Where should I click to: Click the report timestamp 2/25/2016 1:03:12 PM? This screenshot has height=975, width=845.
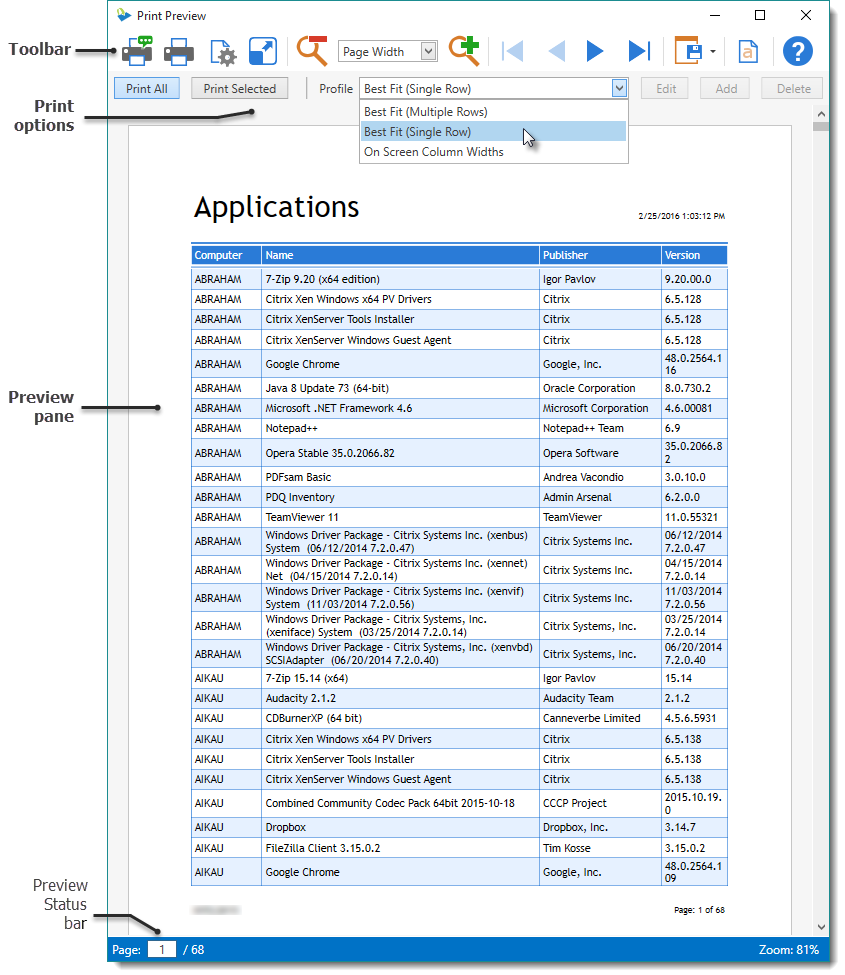(681, 216)
